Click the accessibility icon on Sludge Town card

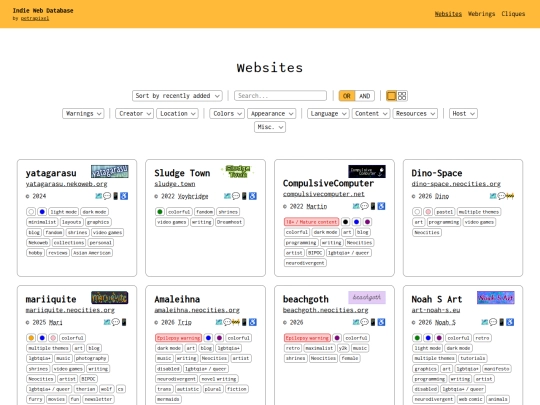tap(253, 196)
